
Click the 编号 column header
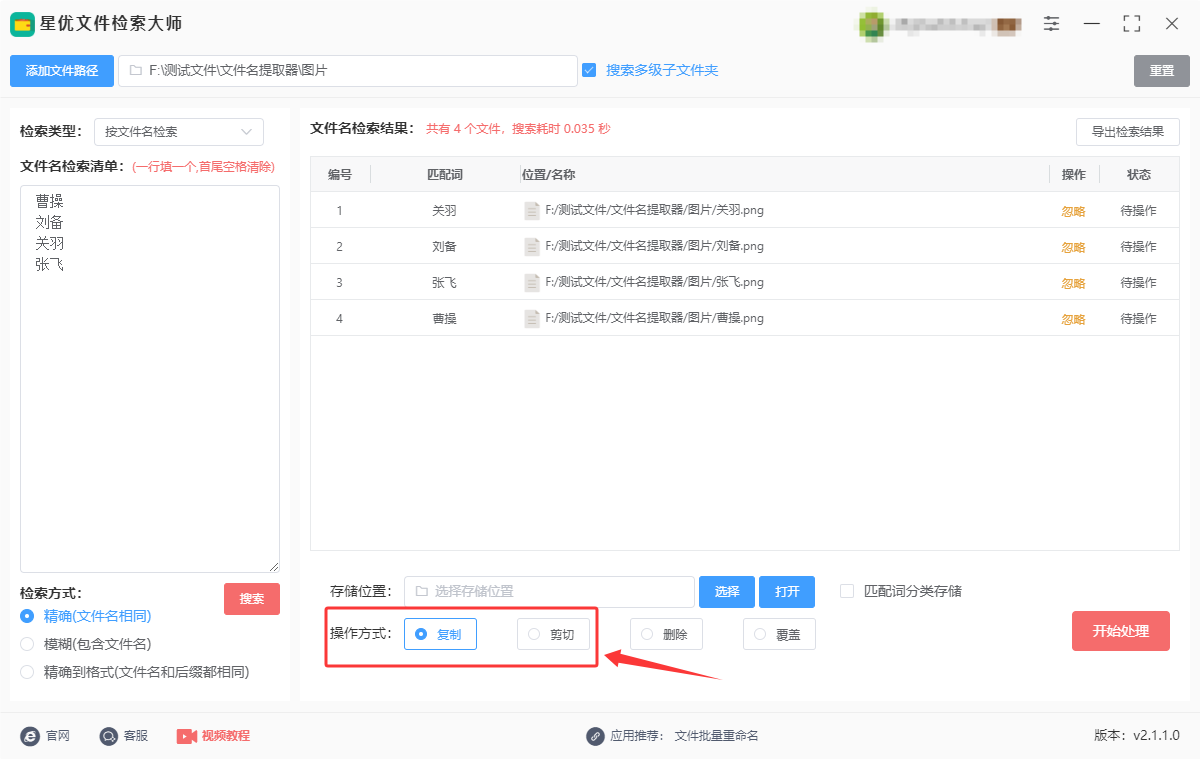(340, 175)
